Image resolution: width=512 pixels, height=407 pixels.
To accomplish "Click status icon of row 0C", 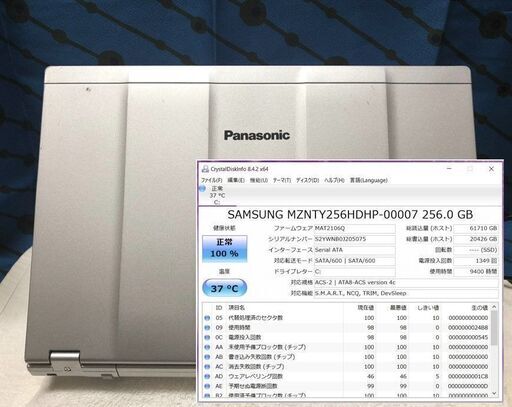I will 207,337.
